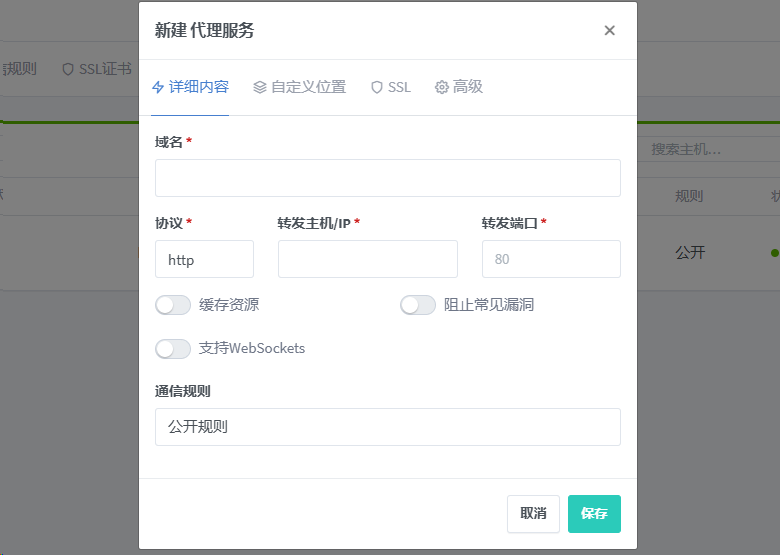
Task: Click the green status dot in the host row
Action: (x=774, y=253)
